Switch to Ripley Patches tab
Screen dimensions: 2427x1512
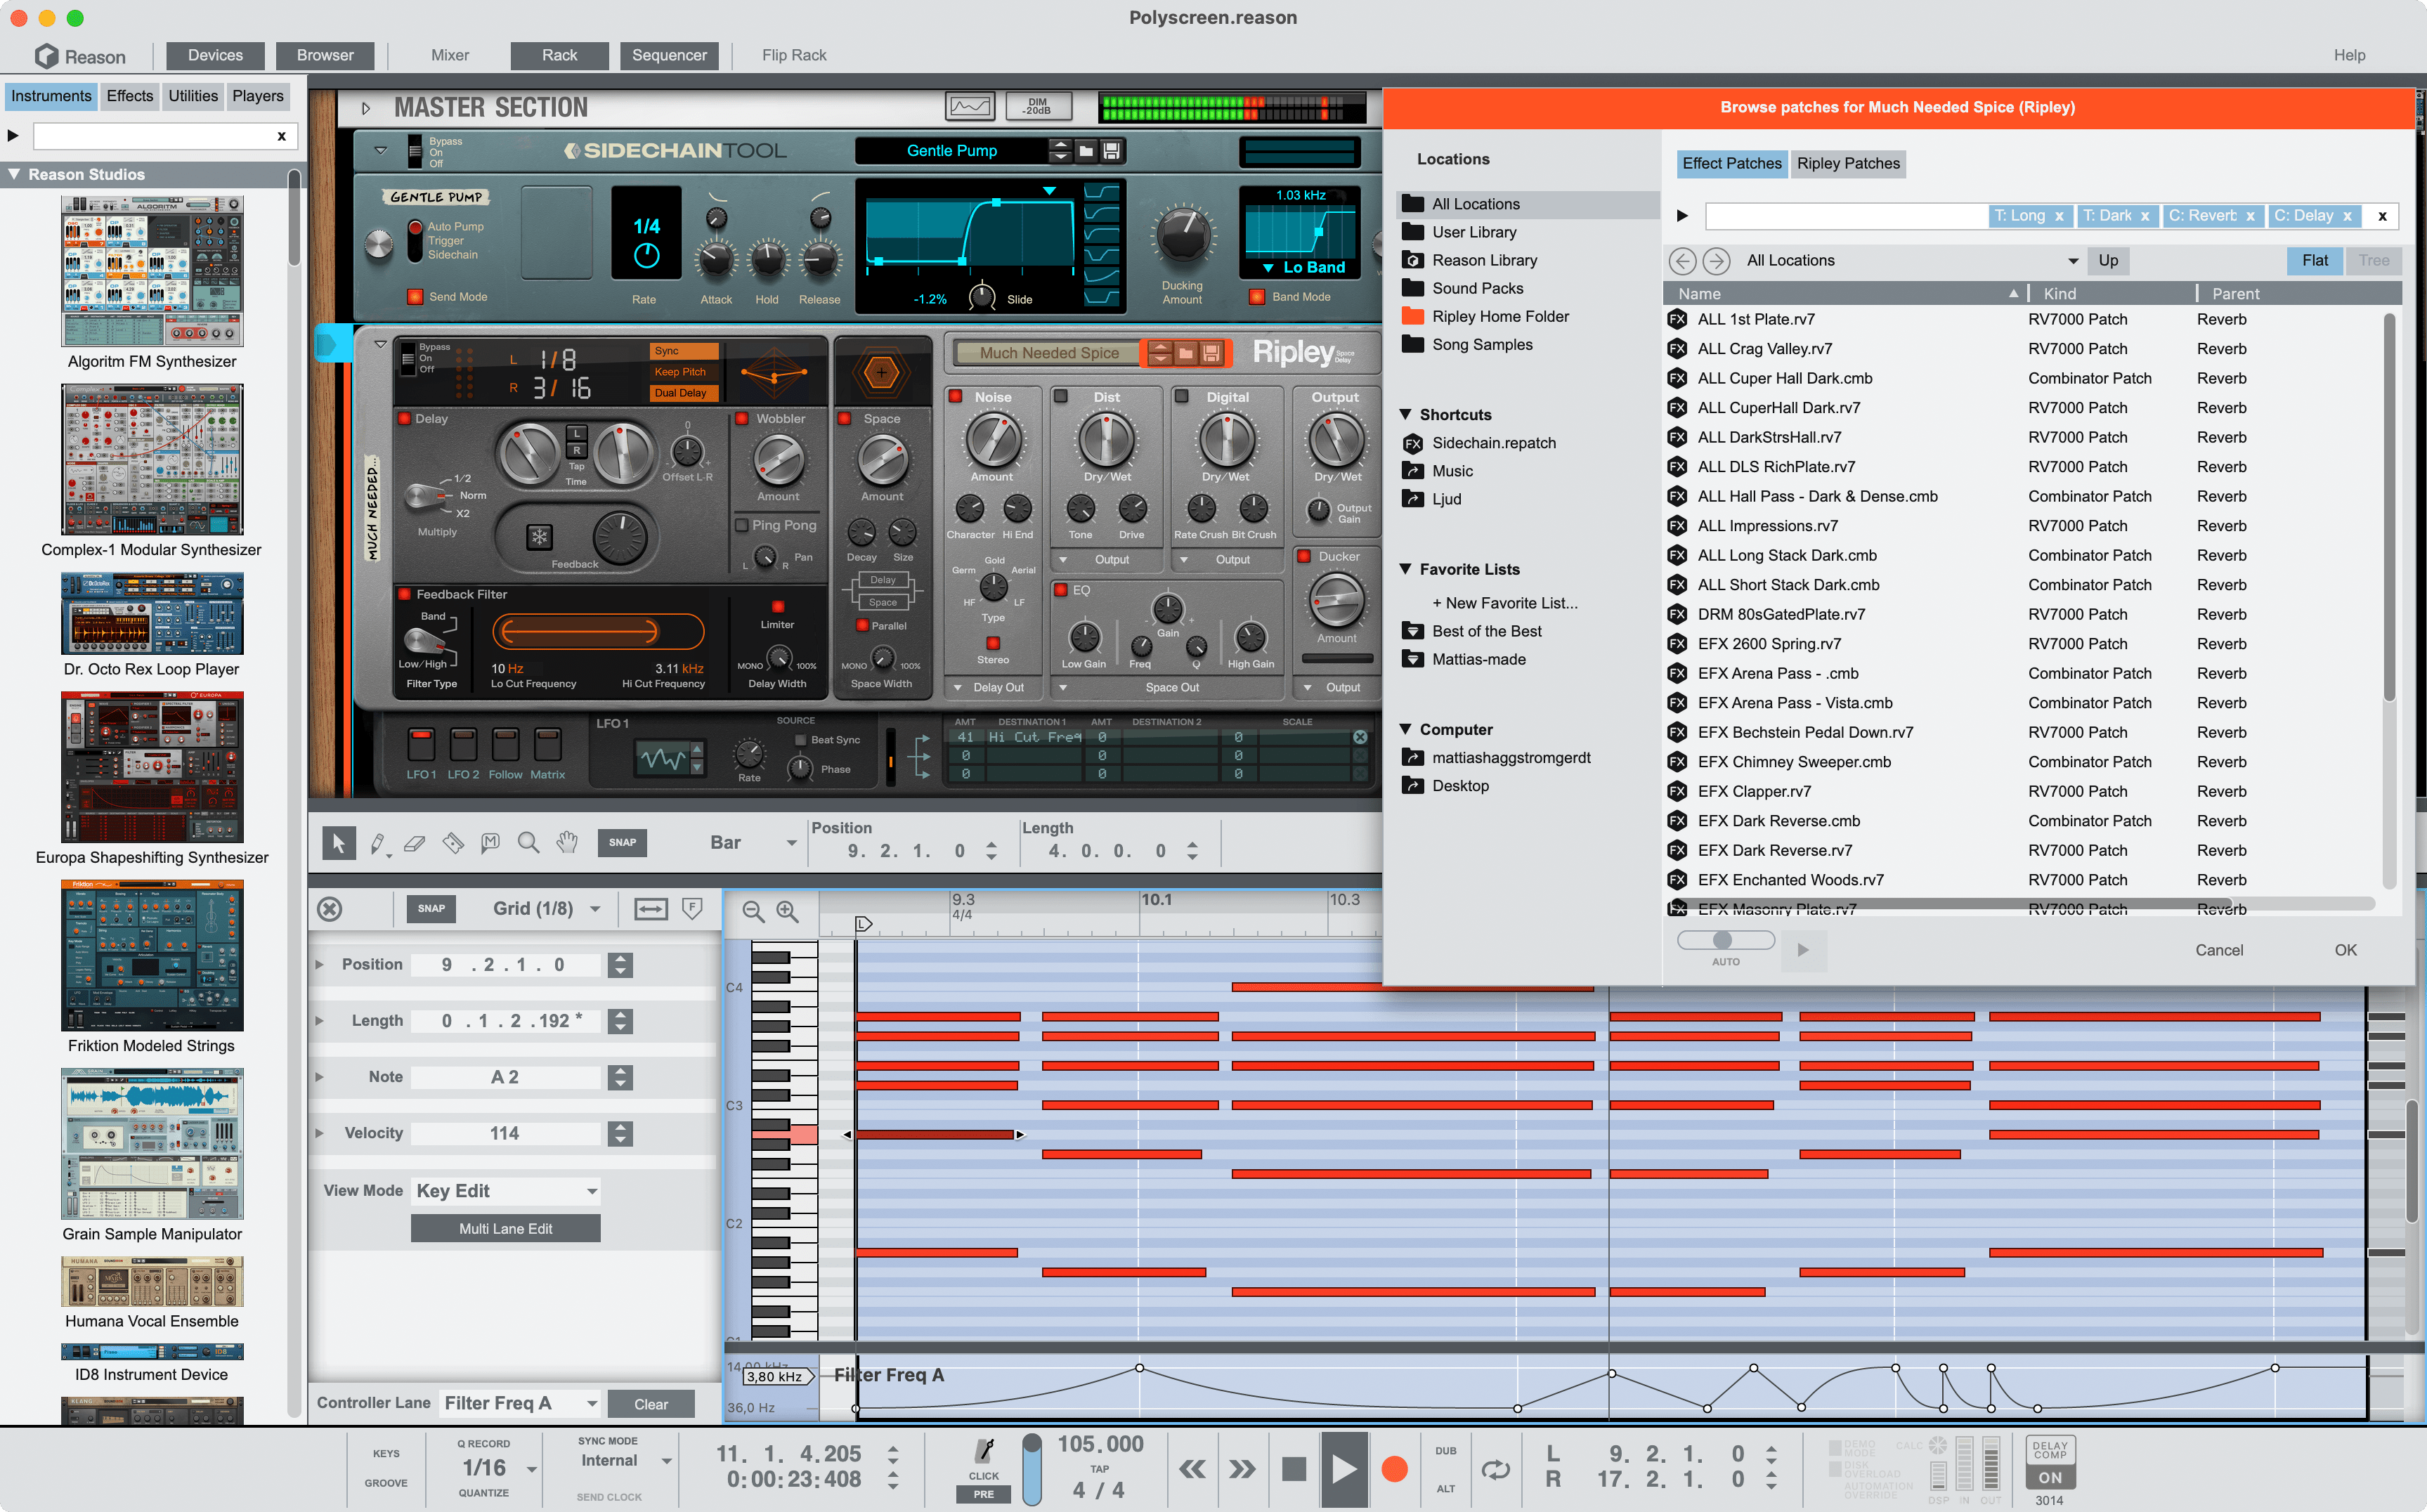(1852, 164)
